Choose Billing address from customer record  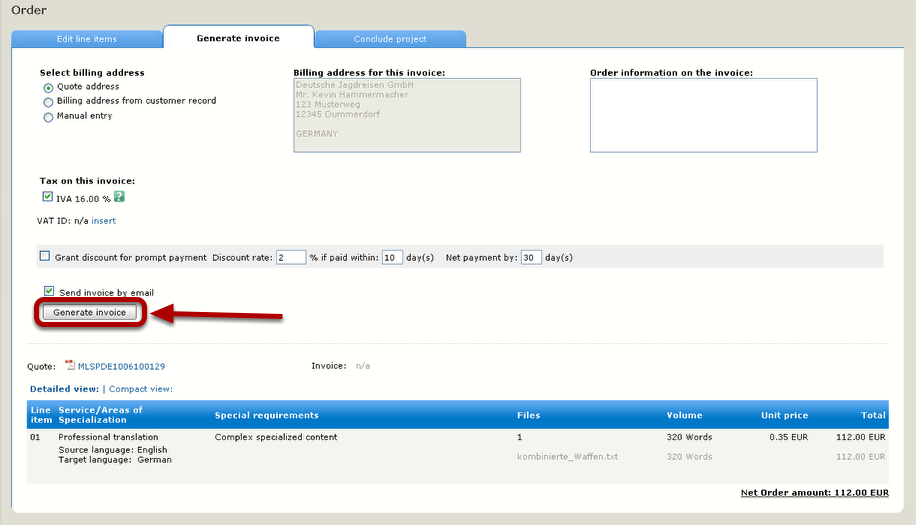pos(48,102)
